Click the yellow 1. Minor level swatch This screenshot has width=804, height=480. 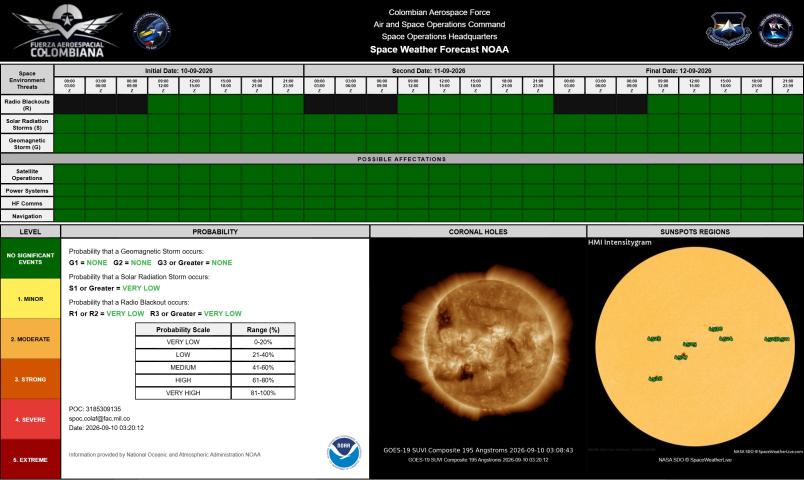[x=30, y=299]
